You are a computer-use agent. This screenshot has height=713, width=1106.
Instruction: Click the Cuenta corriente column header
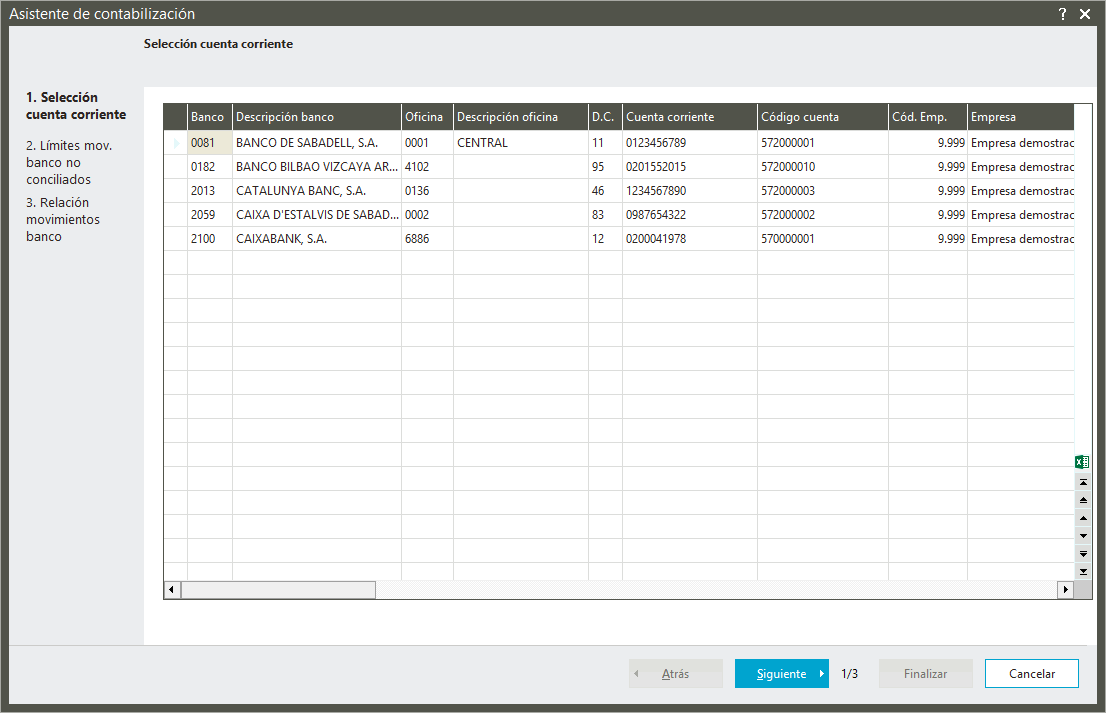point(689,117)
